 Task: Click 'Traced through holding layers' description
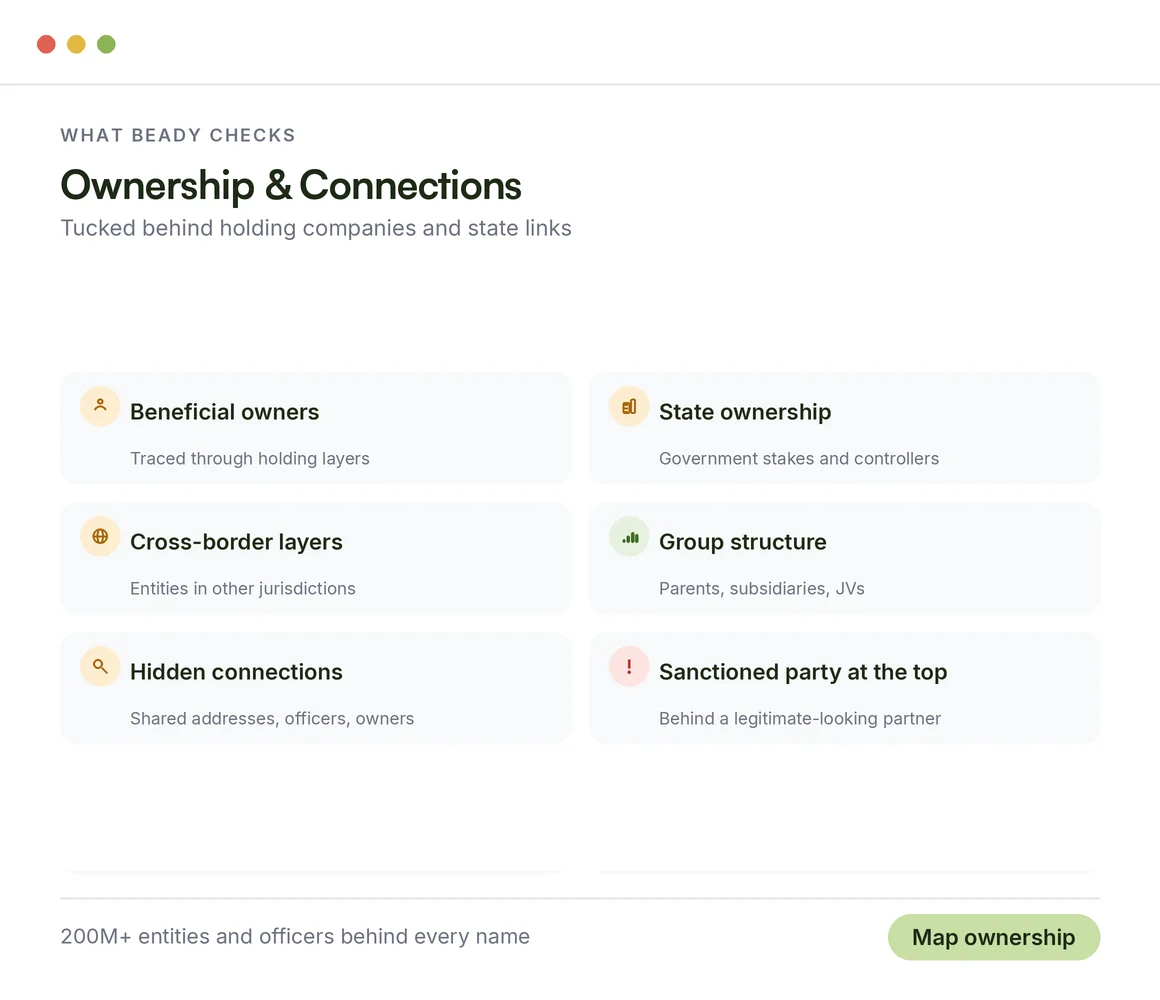(x=249, y=459)
